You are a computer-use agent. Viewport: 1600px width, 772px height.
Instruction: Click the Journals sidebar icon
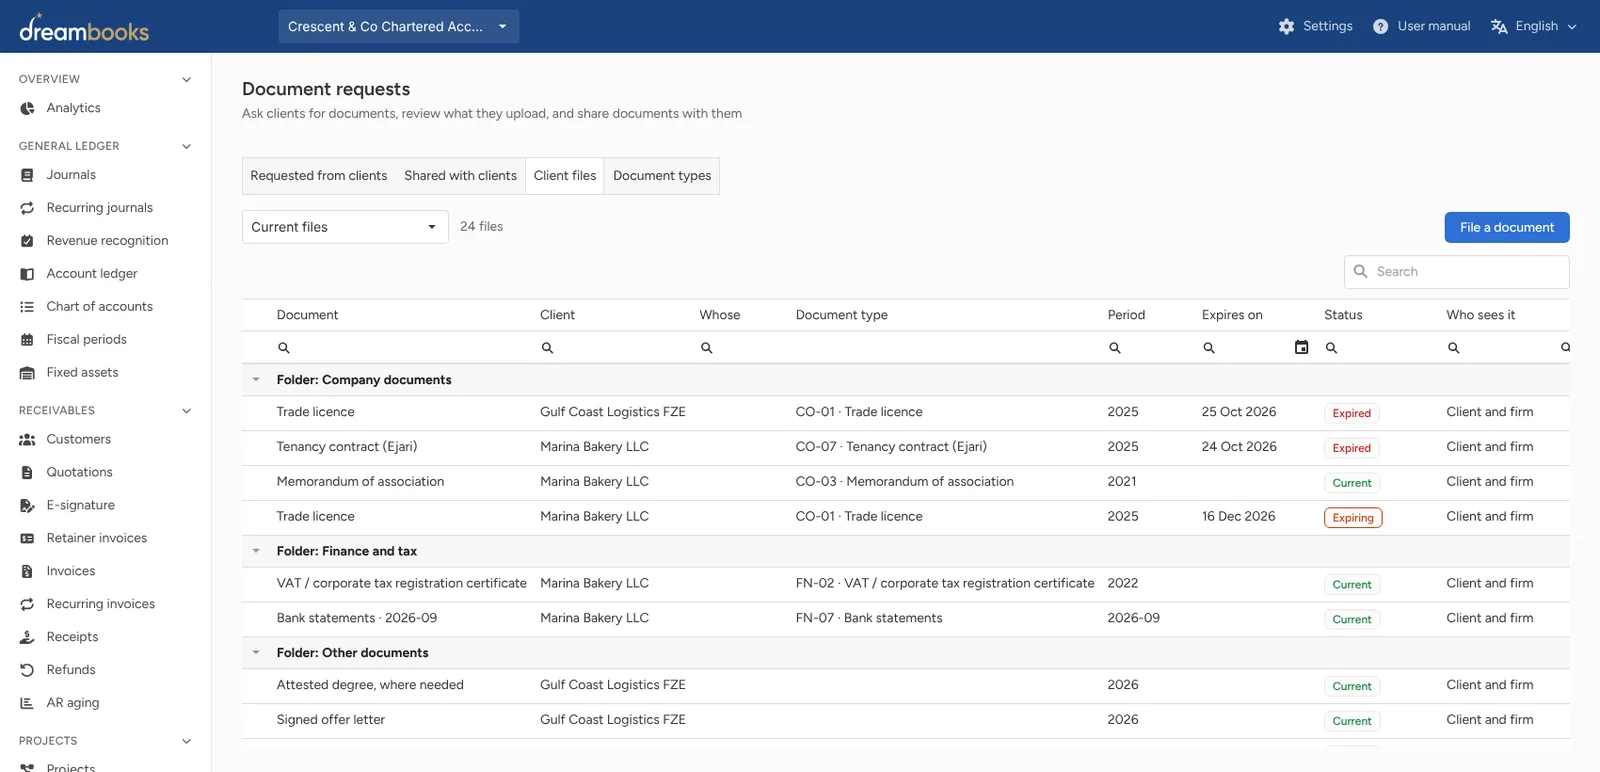[27, 175]
